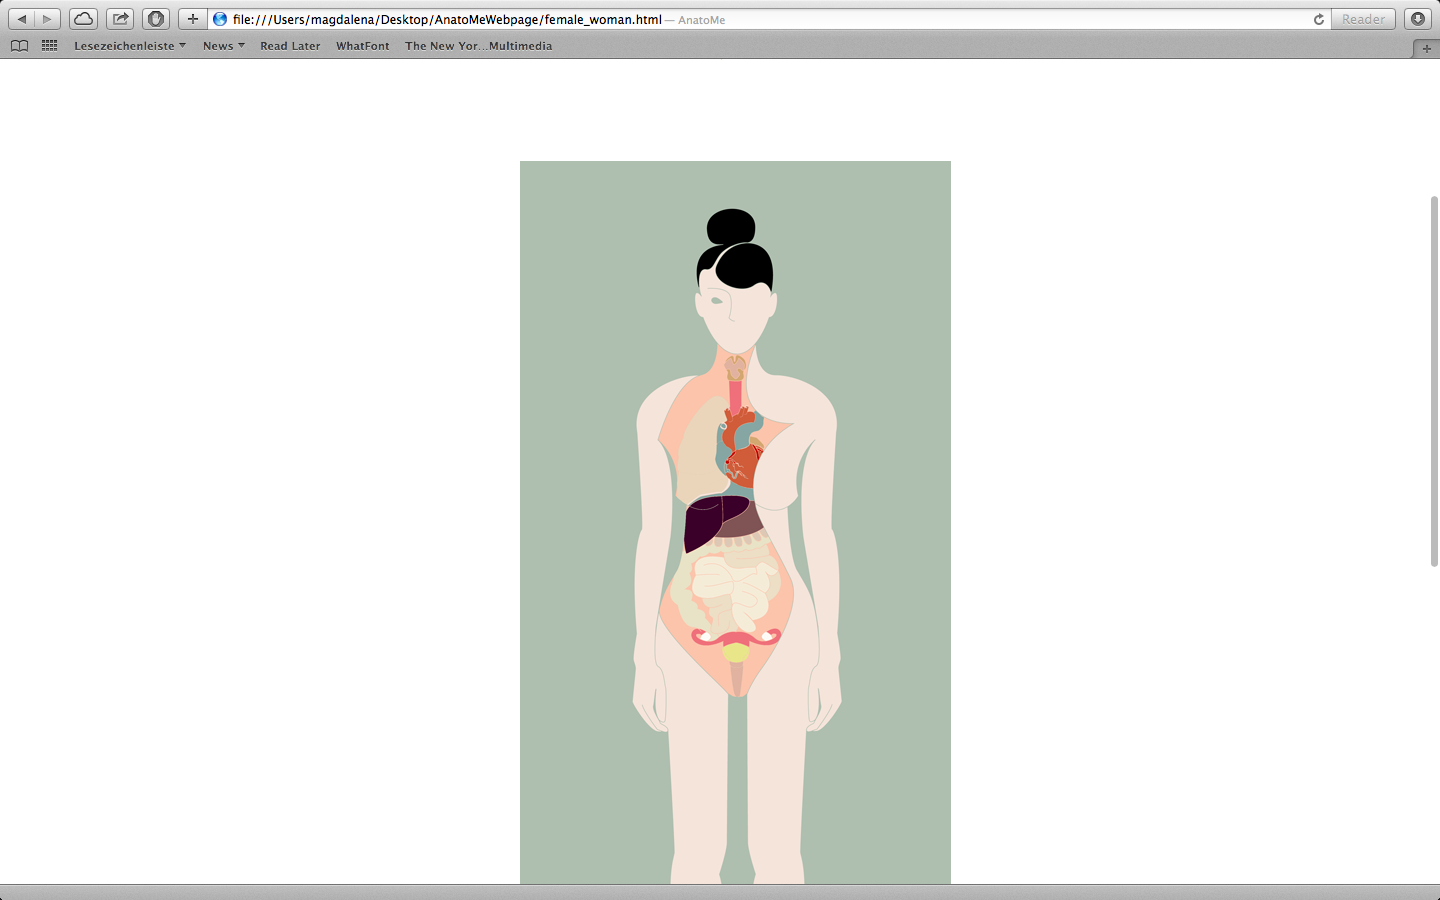1440x900 pixels.
Task: Expand the Lesezeichenleiste bookmarks dropdown
Action: click(129, 46)
